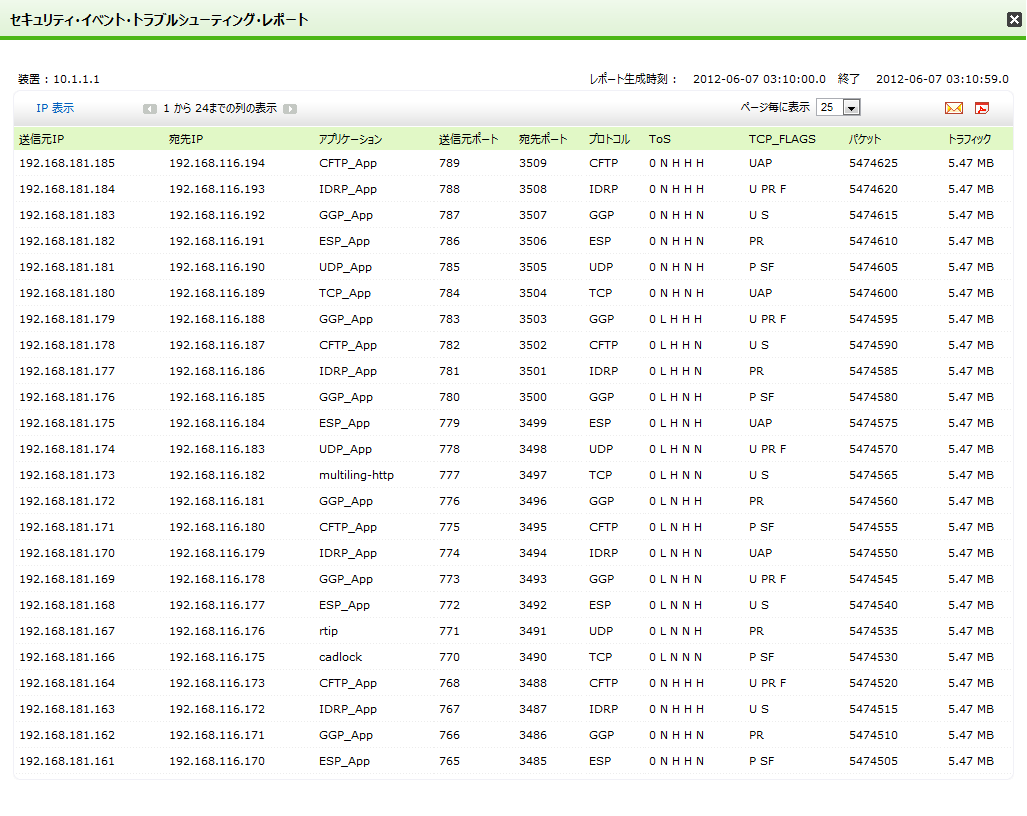Click the cadlock application cell

pyautogui.click(x=340, y=657)
